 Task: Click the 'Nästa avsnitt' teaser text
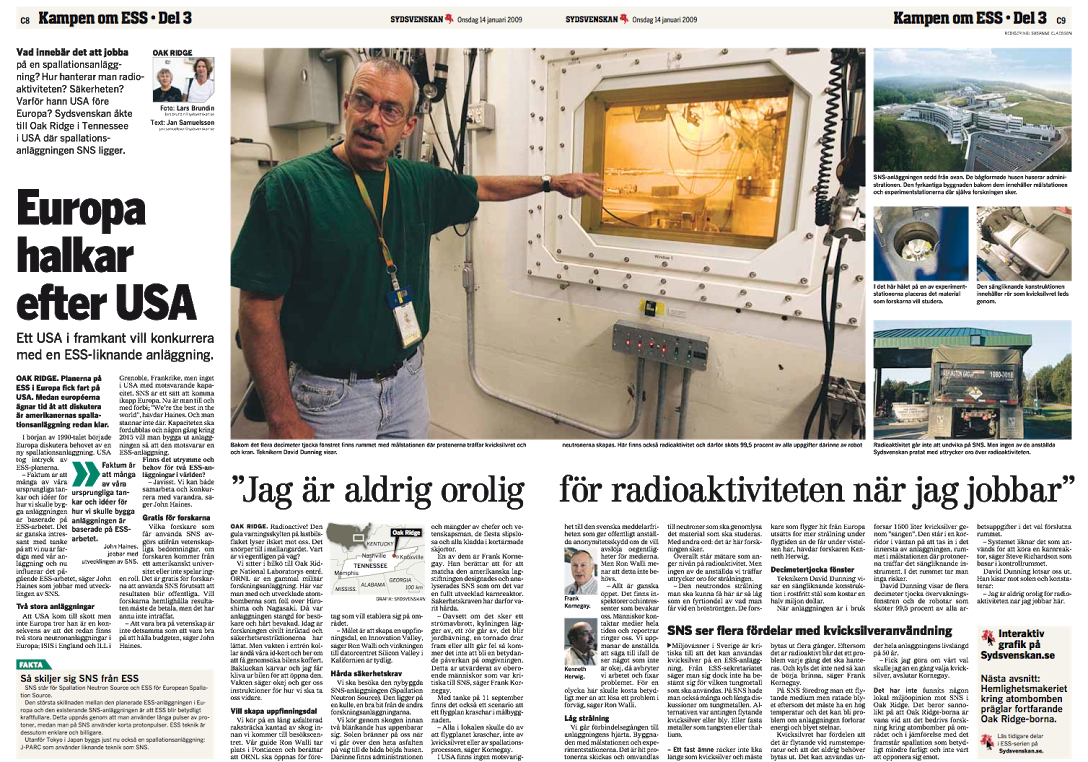click(1023, 699)
